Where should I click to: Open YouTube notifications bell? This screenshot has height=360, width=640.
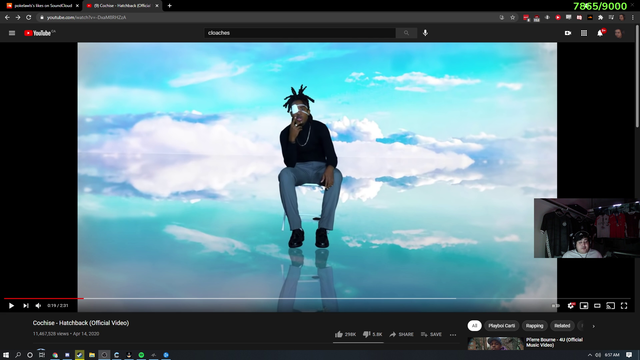[600, 33]
